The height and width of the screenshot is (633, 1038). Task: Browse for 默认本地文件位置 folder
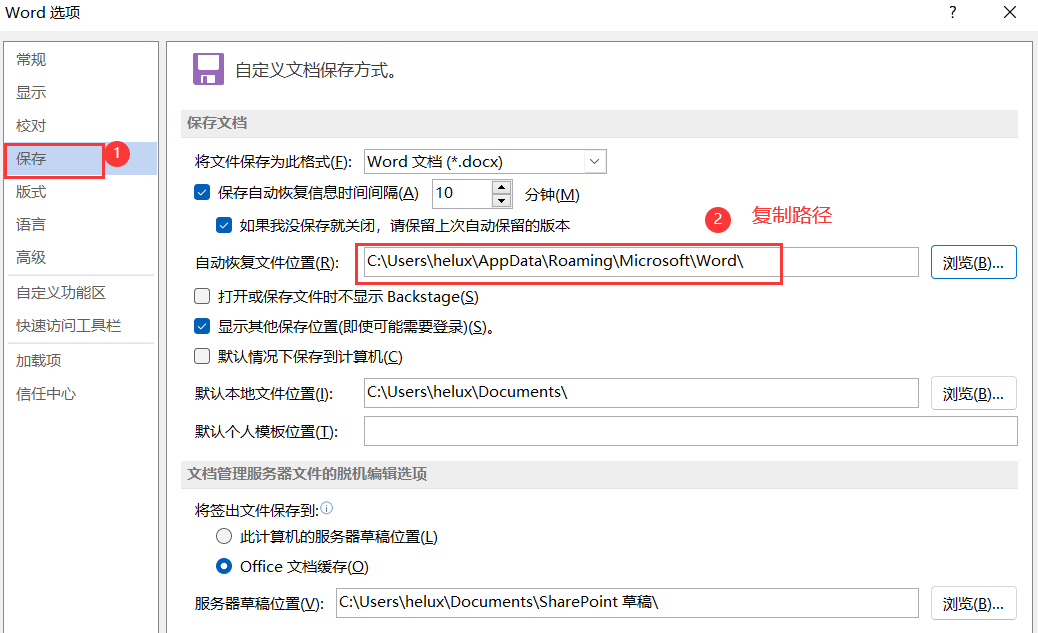click(973, 393)
